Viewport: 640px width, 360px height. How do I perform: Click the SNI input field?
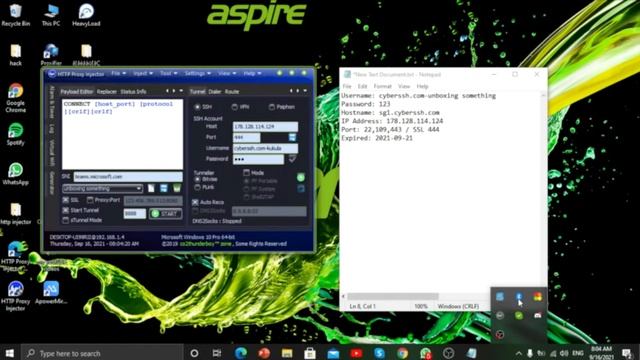[128, 177]
